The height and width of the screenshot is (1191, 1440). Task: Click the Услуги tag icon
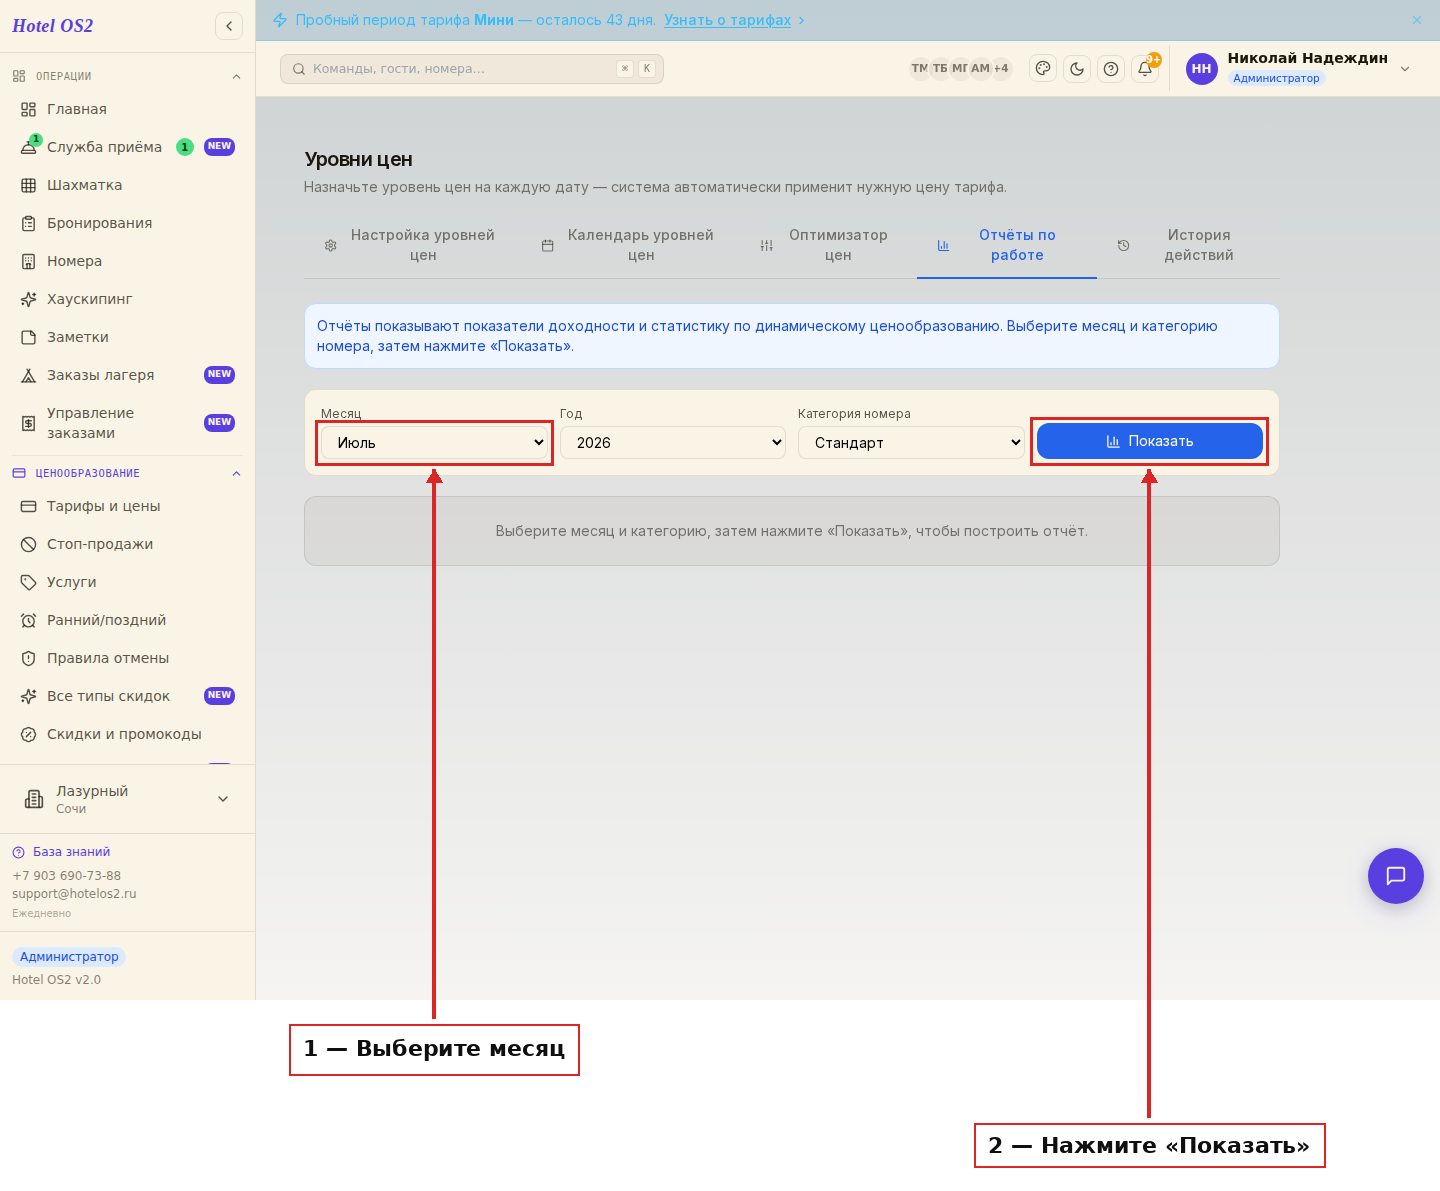[x=29, y=582]
